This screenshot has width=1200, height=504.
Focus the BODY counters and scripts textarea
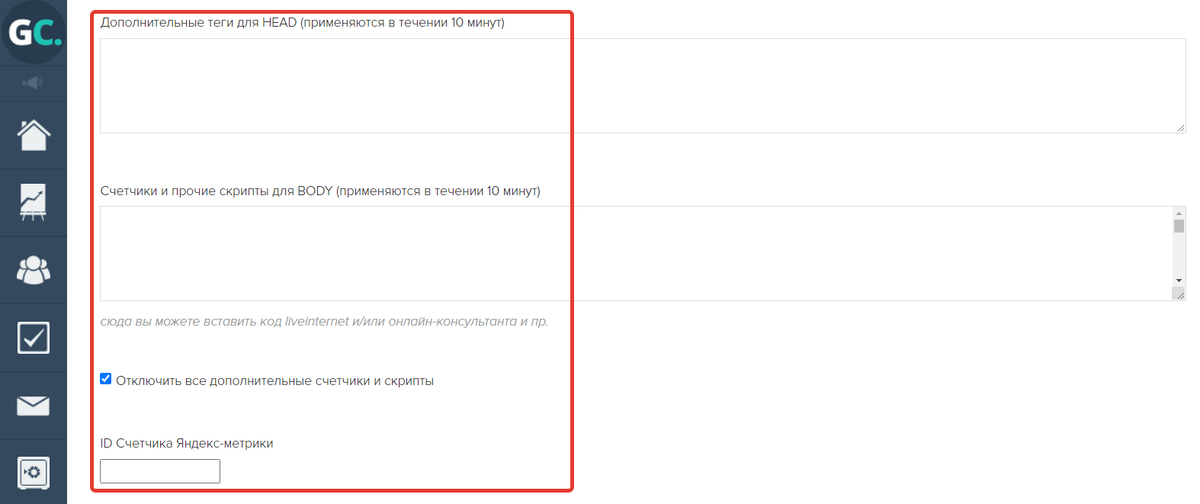[636, 253]
